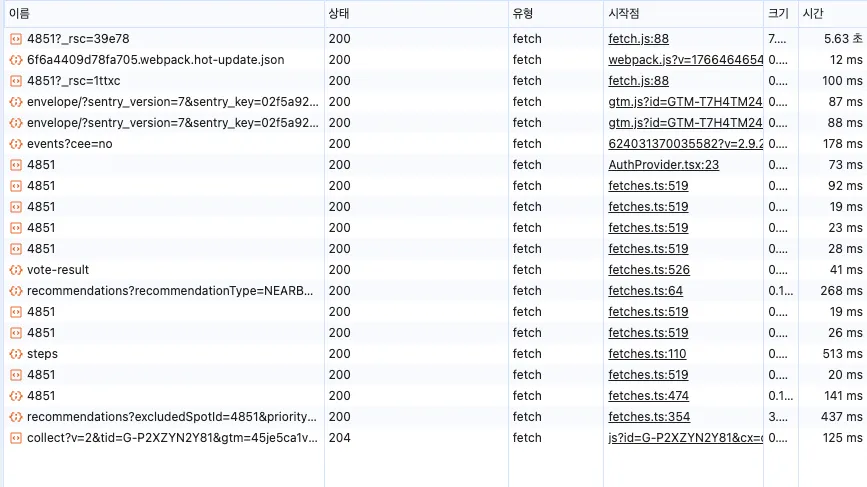Sort by the 이름 column header
The height and width of the screenshot is (487, 867).
click(20, 13)
